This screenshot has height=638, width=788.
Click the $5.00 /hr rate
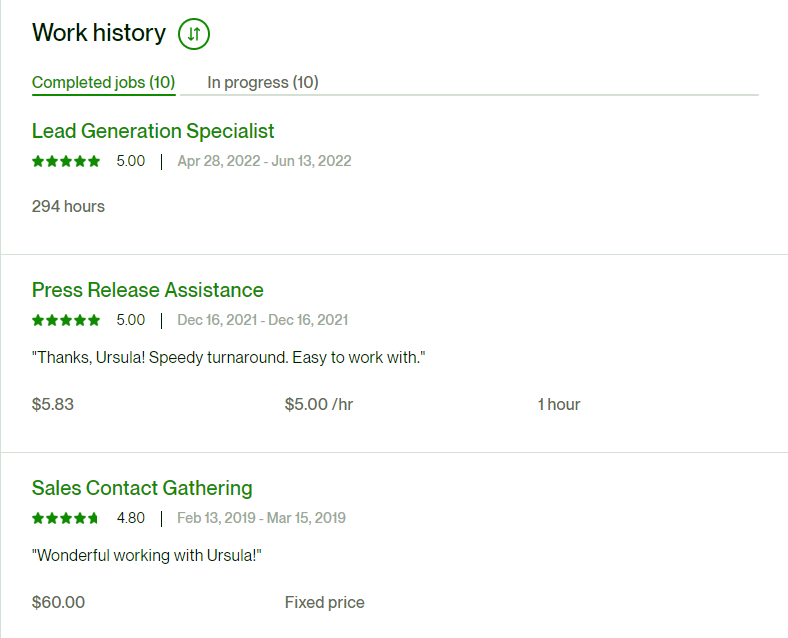click(x=319, y=404)
